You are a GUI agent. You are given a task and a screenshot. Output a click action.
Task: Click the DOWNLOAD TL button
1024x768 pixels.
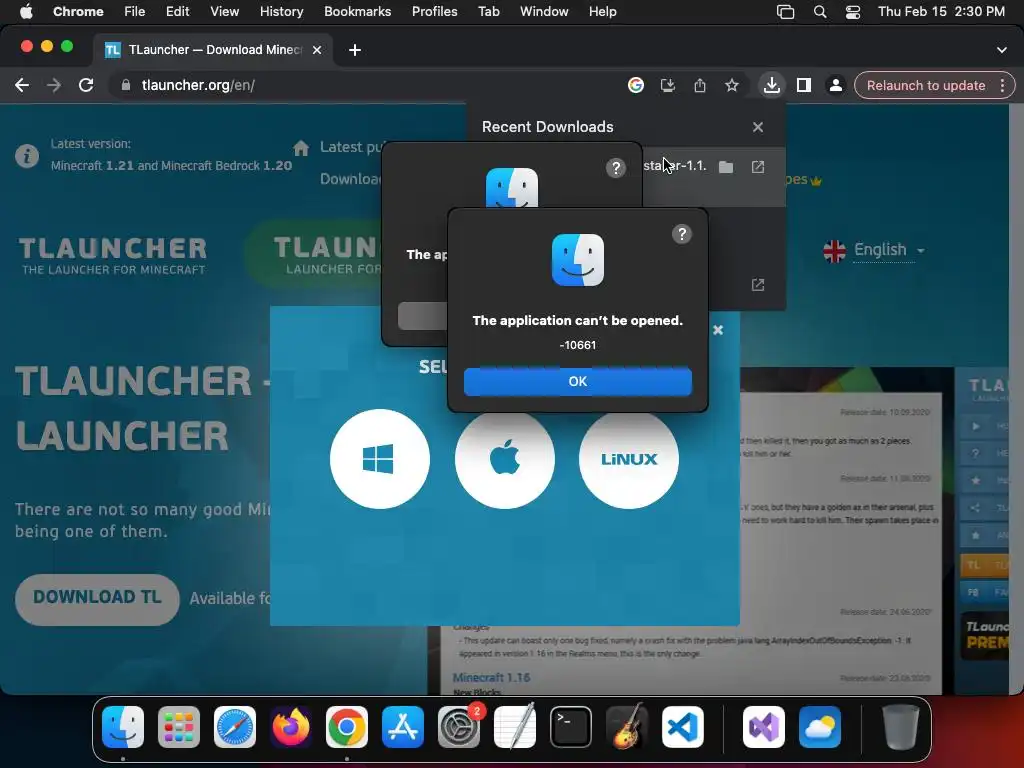97,598
